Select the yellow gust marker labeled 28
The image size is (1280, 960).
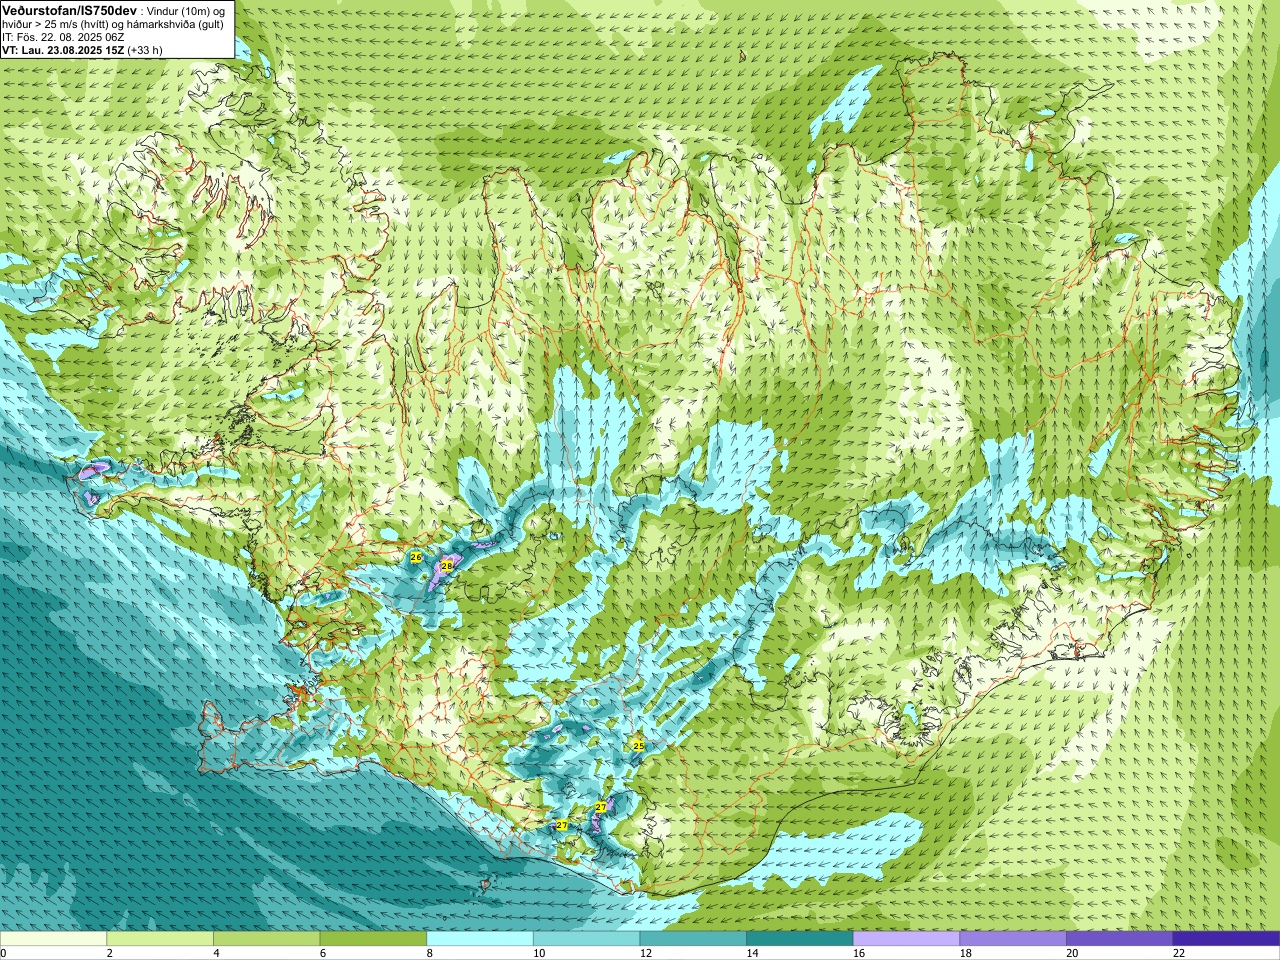point(447,566)
